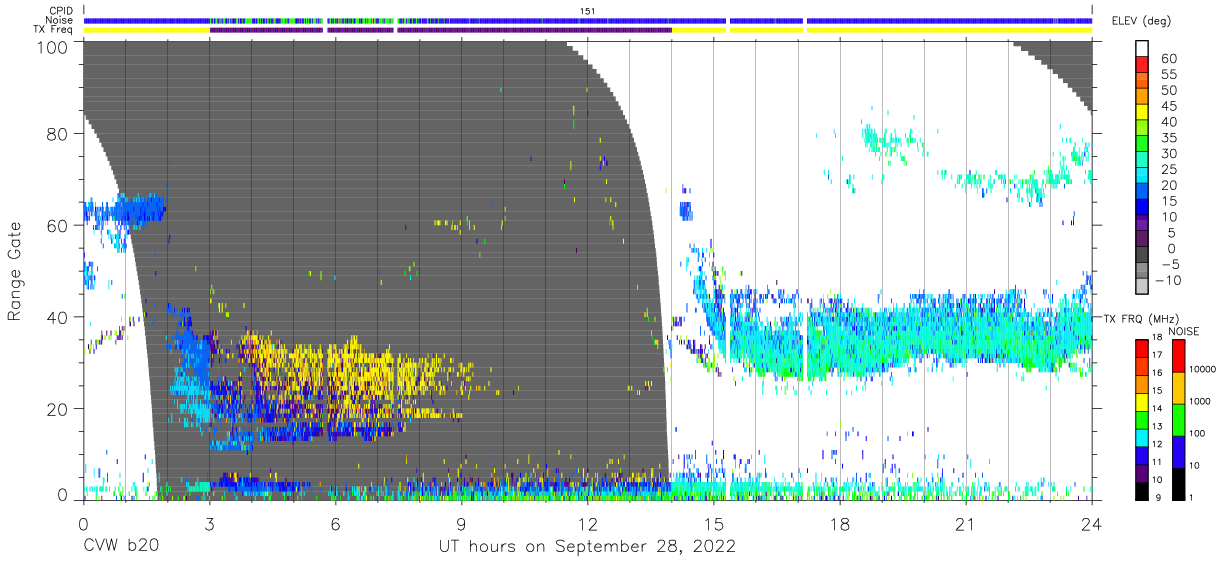Click the 100 tick on Range Gate axis
This screenshot has height=567, width=1228.
click(x=51, y=48)
